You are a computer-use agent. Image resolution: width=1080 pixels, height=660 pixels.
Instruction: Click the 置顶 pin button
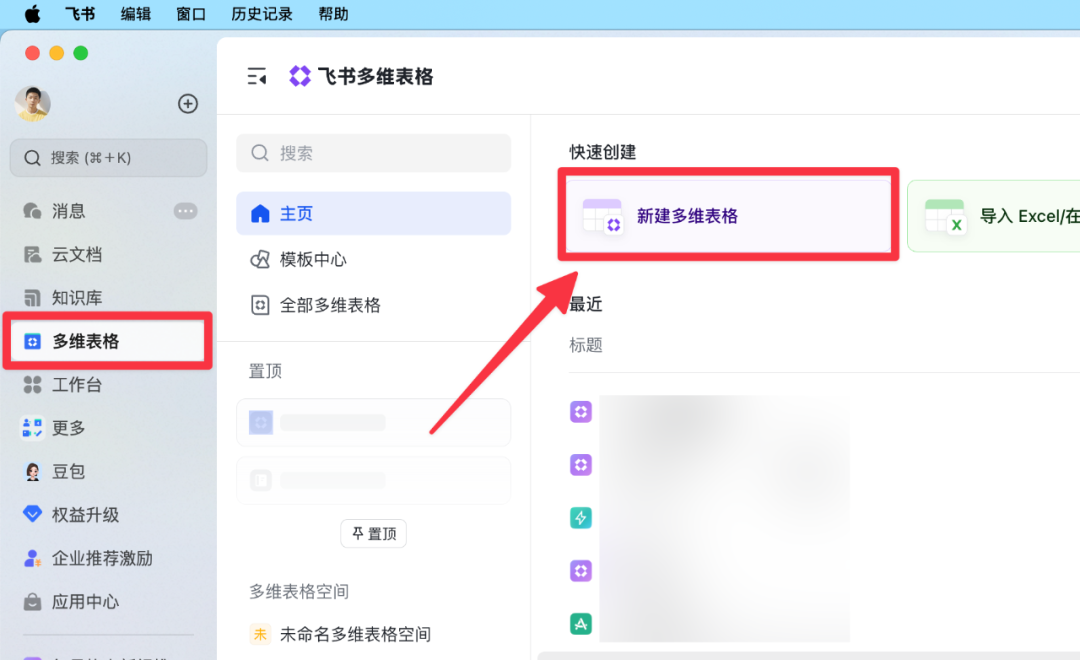373,534
